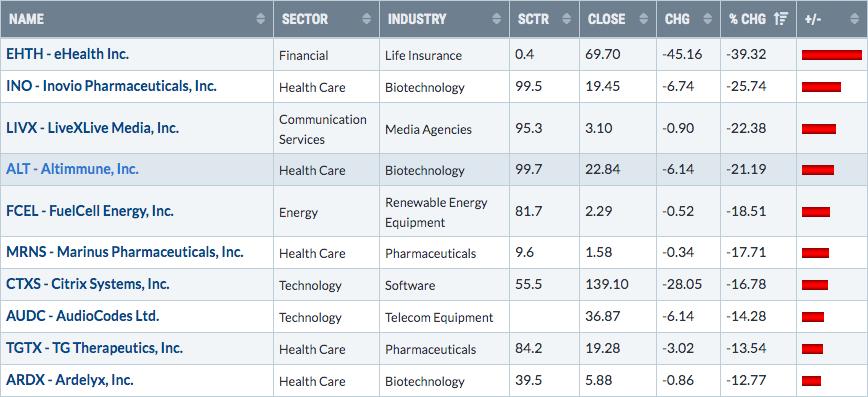Toggle sort arrows beside INDUSTRY header
This screenshot has width=868, height=397.
tap(497, 19)
